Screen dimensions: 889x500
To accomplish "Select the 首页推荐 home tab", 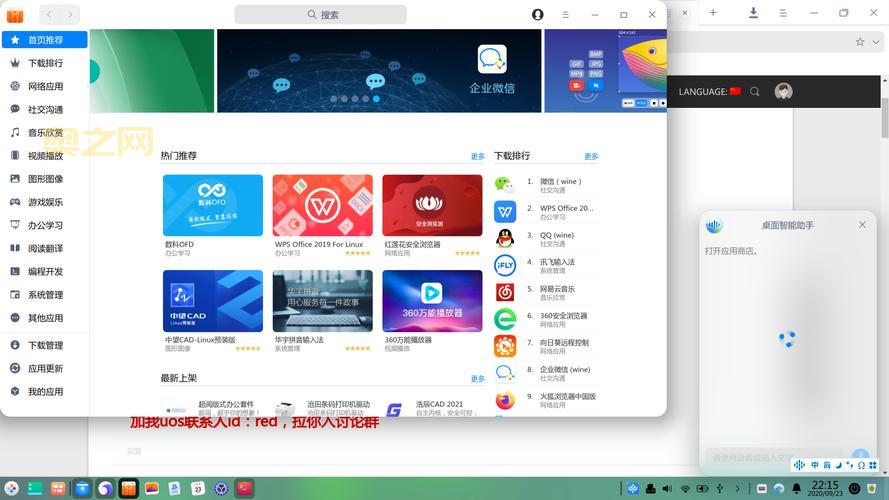I will 45,40.
